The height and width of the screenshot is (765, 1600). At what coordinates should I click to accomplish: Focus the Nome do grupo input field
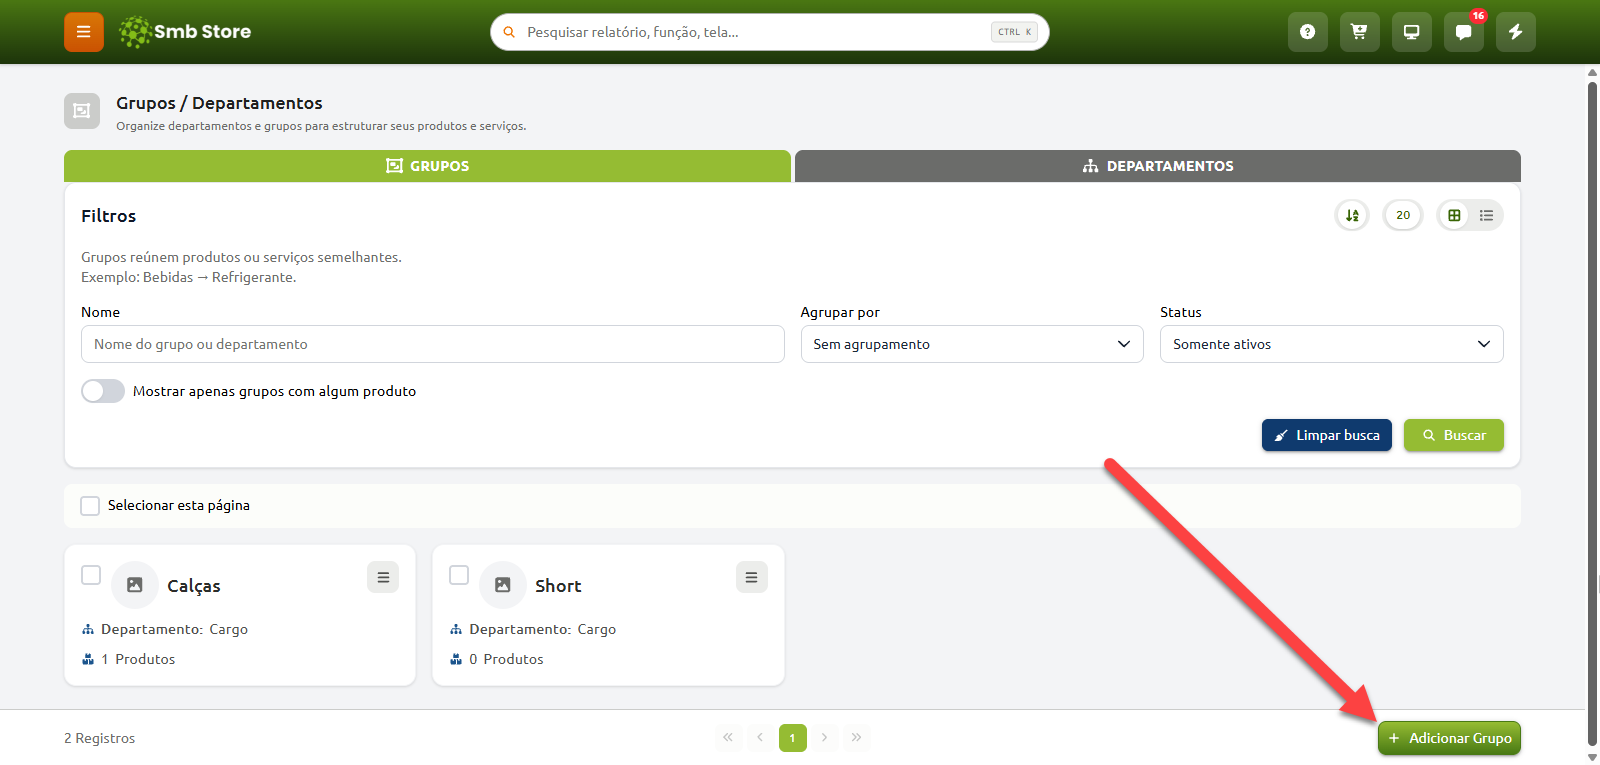(x=433, y=344)
